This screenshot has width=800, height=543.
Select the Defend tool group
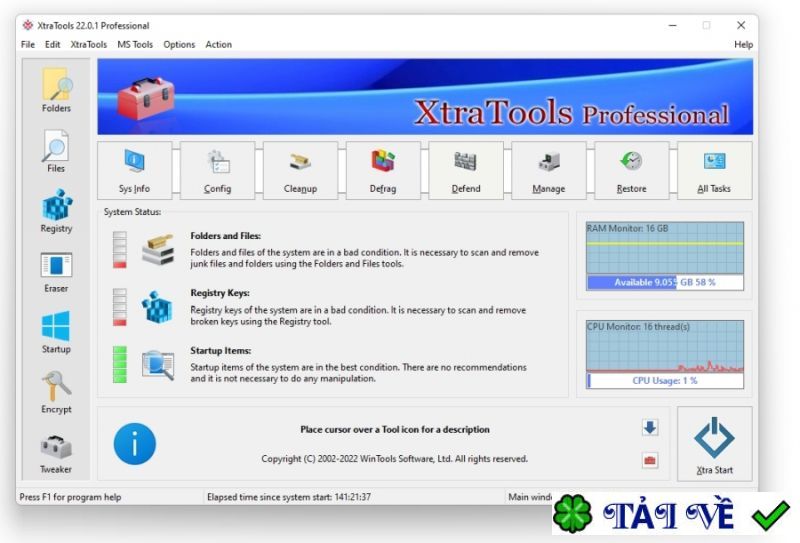click(466, 170)
